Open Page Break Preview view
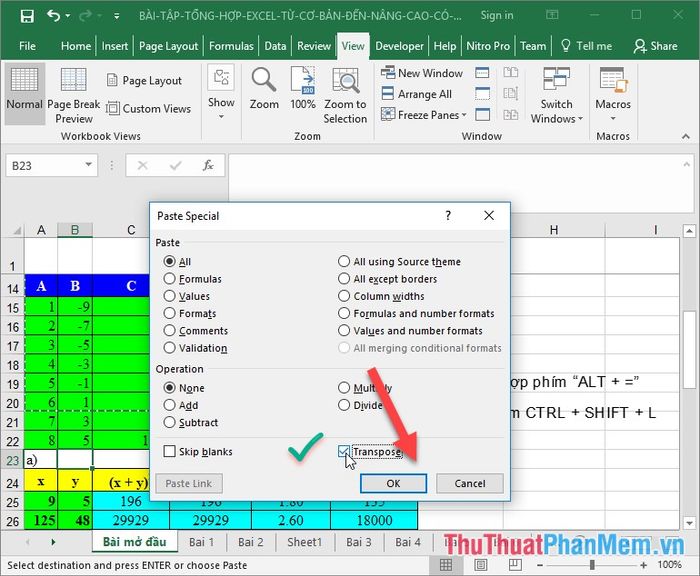The width and height of the screenshot is (700, 576). 74,88
